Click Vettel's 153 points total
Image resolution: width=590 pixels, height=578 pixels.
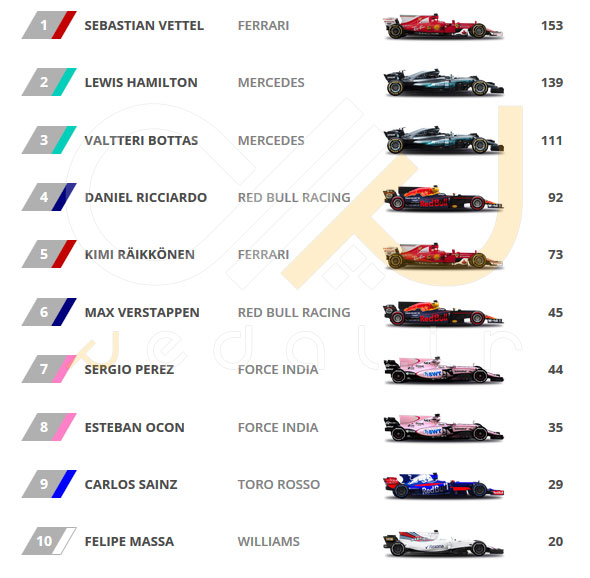(552, 26)
